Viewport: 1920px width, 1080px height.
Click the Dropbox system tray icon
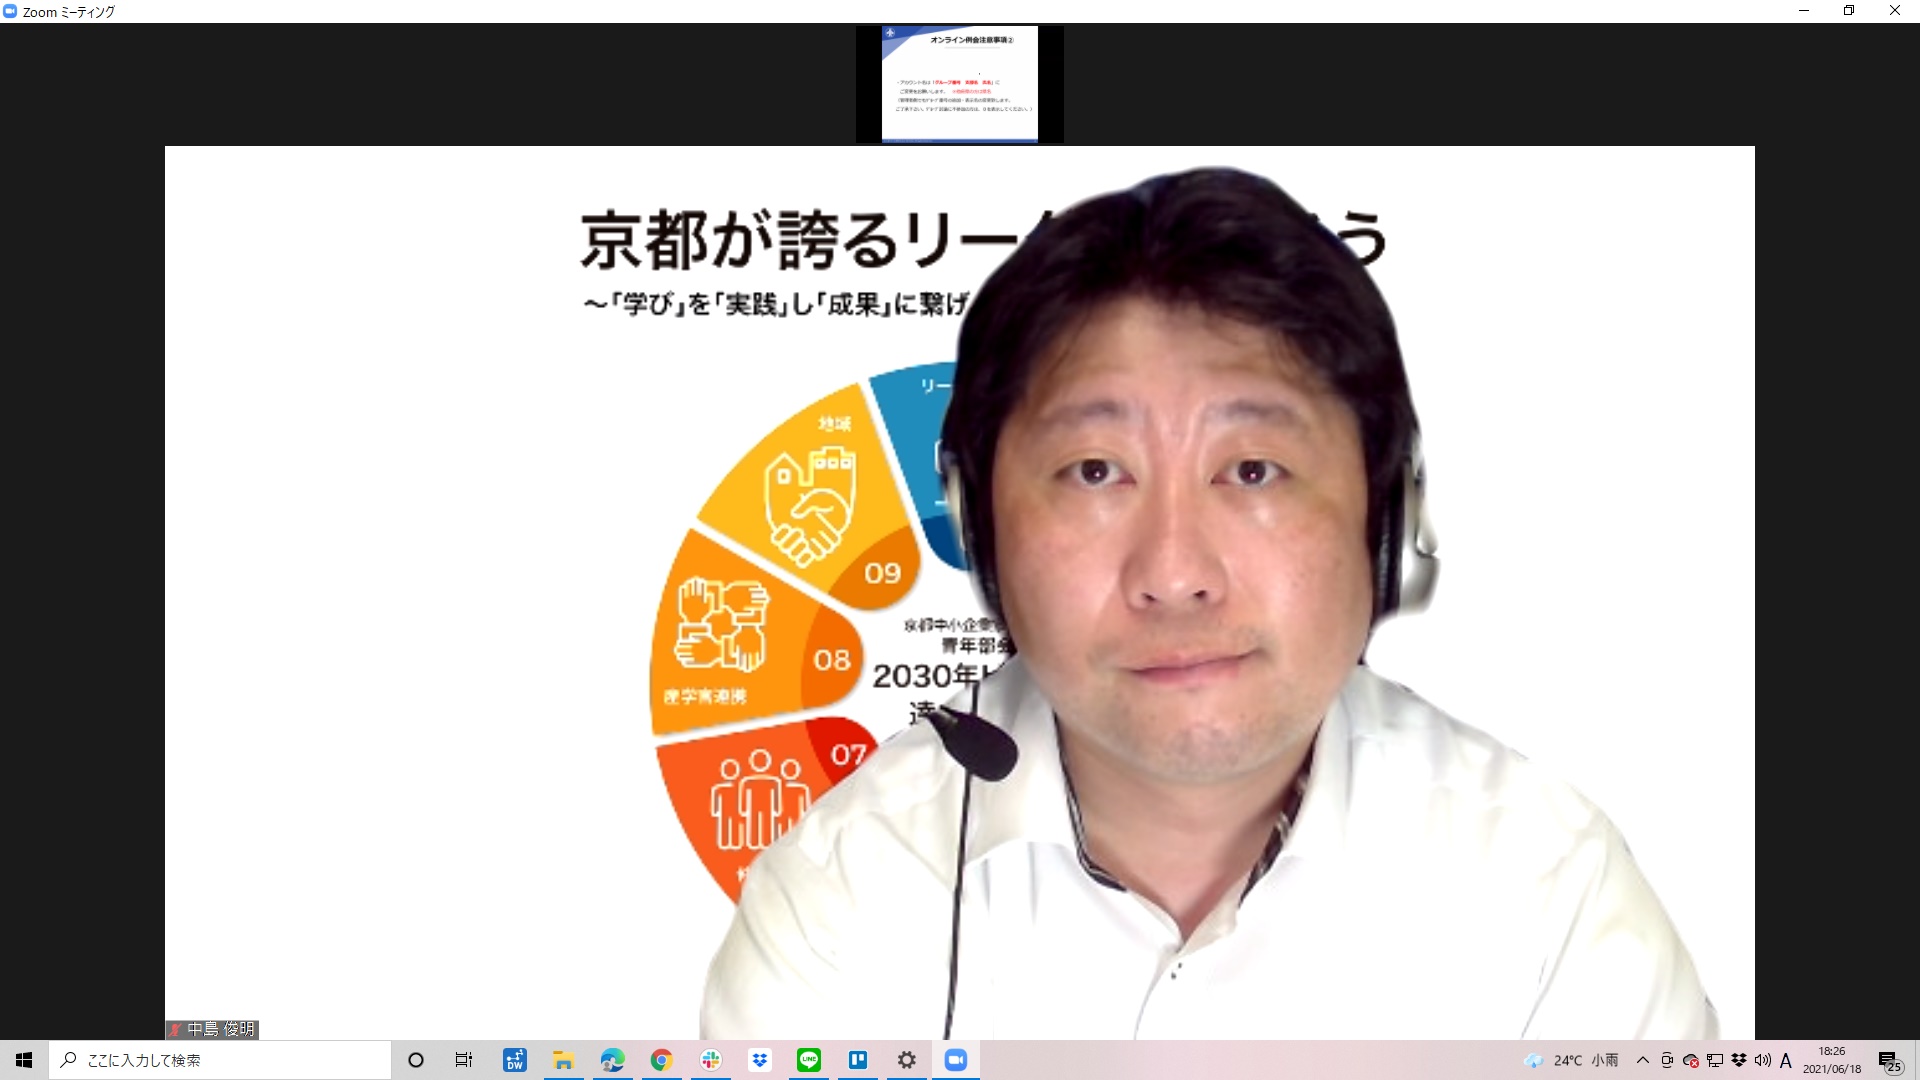point(1738,1060)
